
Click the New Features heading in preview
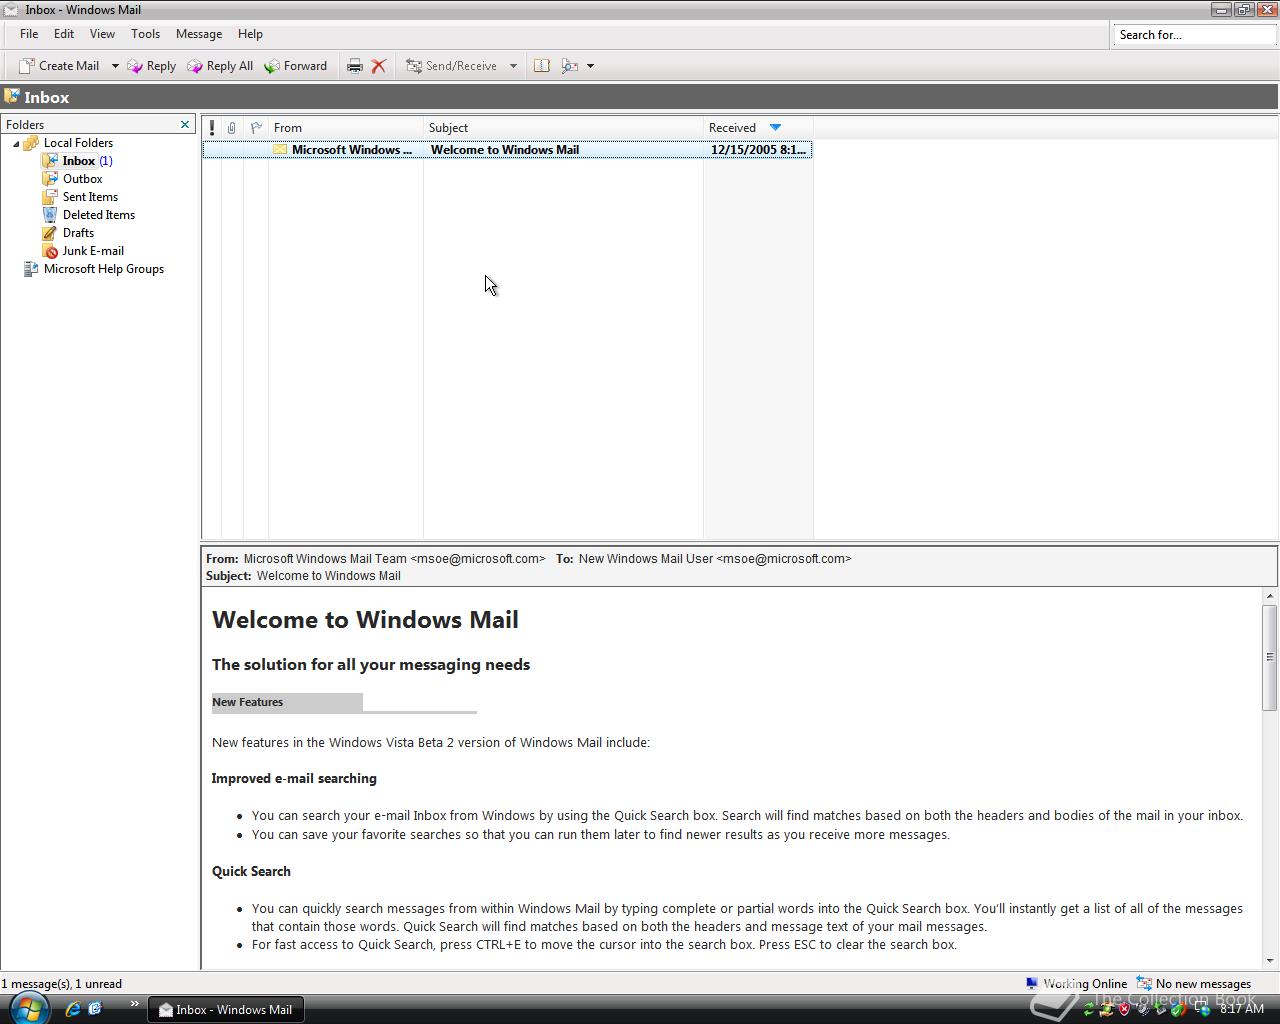point(248,702)
